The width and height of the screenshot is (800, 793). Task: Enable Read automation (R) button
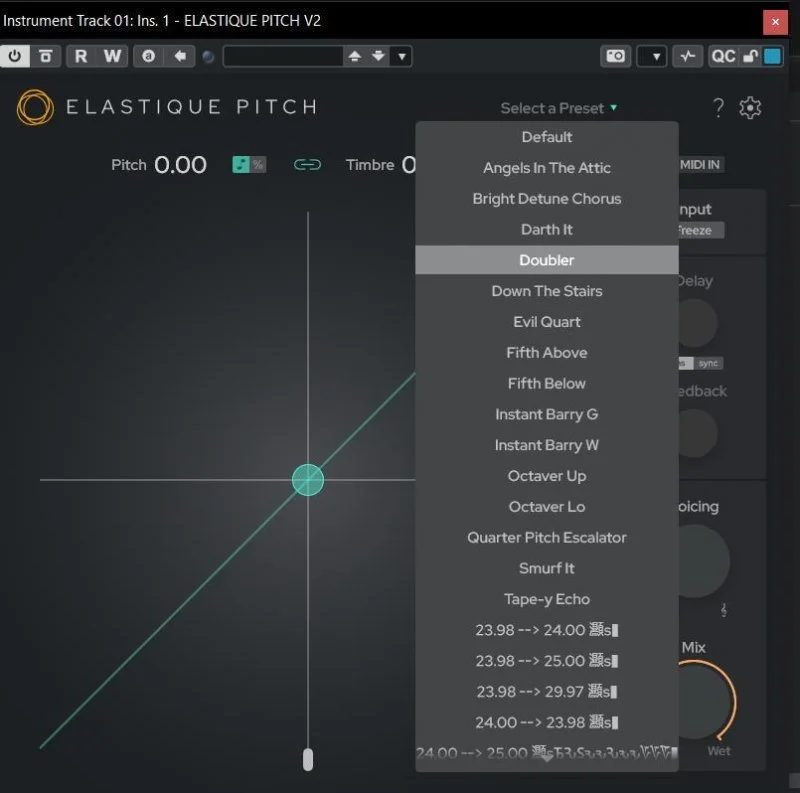click(81, 56)
